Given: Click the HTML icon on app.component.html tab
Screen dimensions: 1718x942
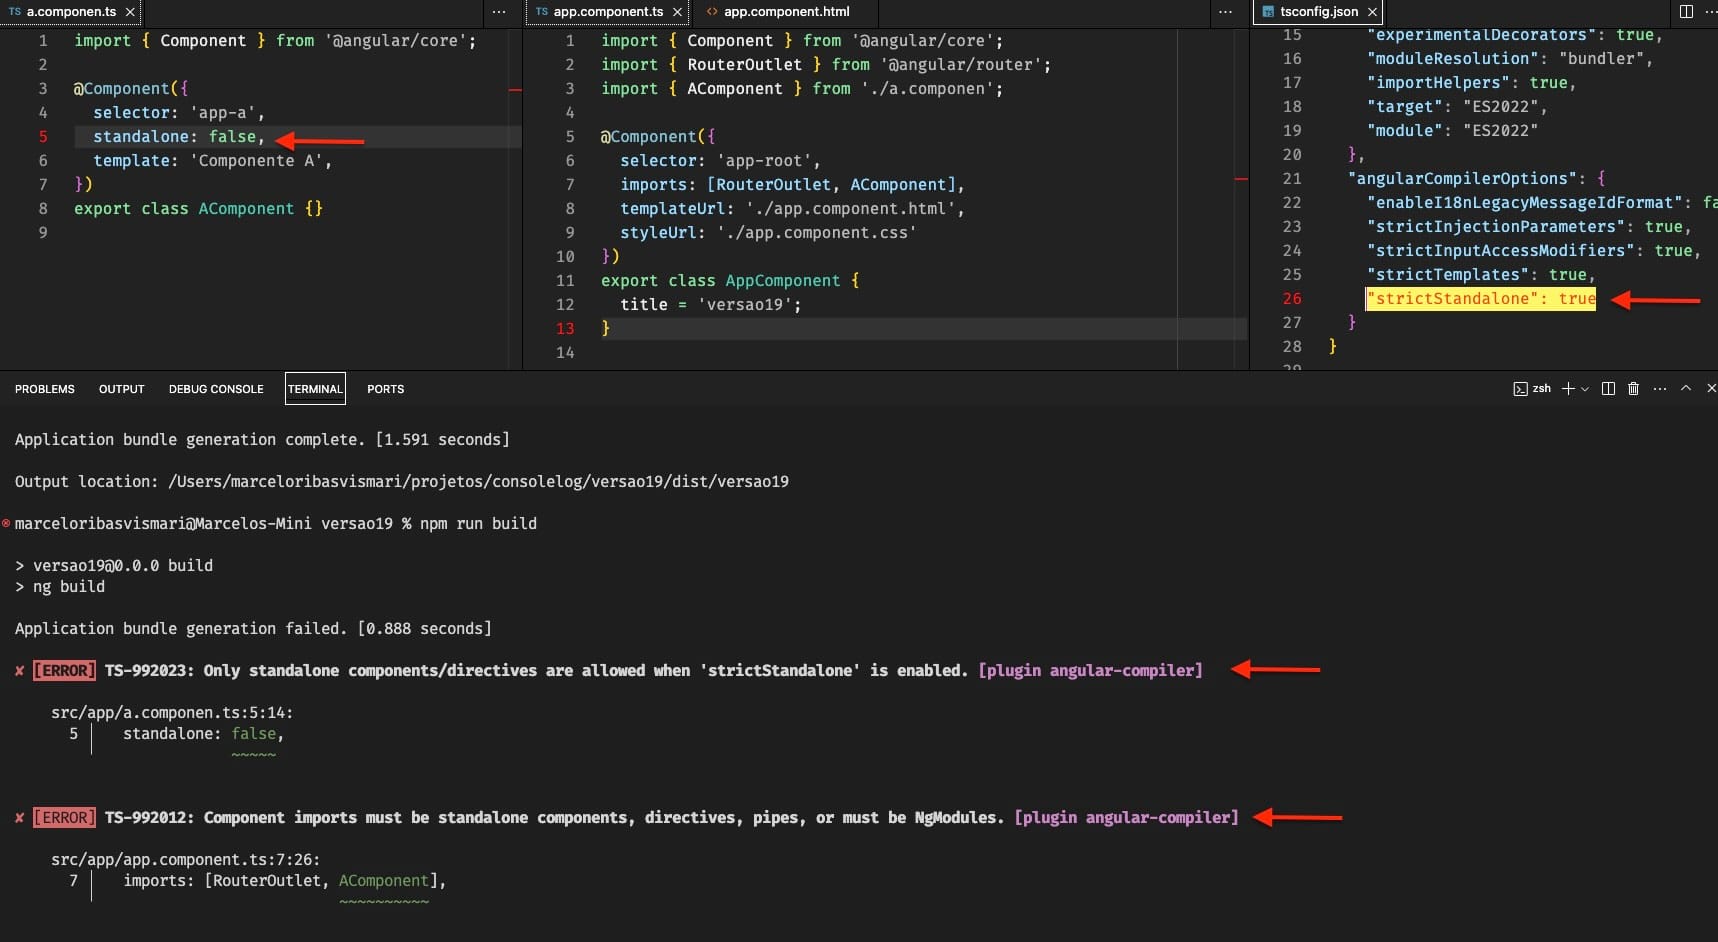Looking at the screenshot, I should coord(712,12).
